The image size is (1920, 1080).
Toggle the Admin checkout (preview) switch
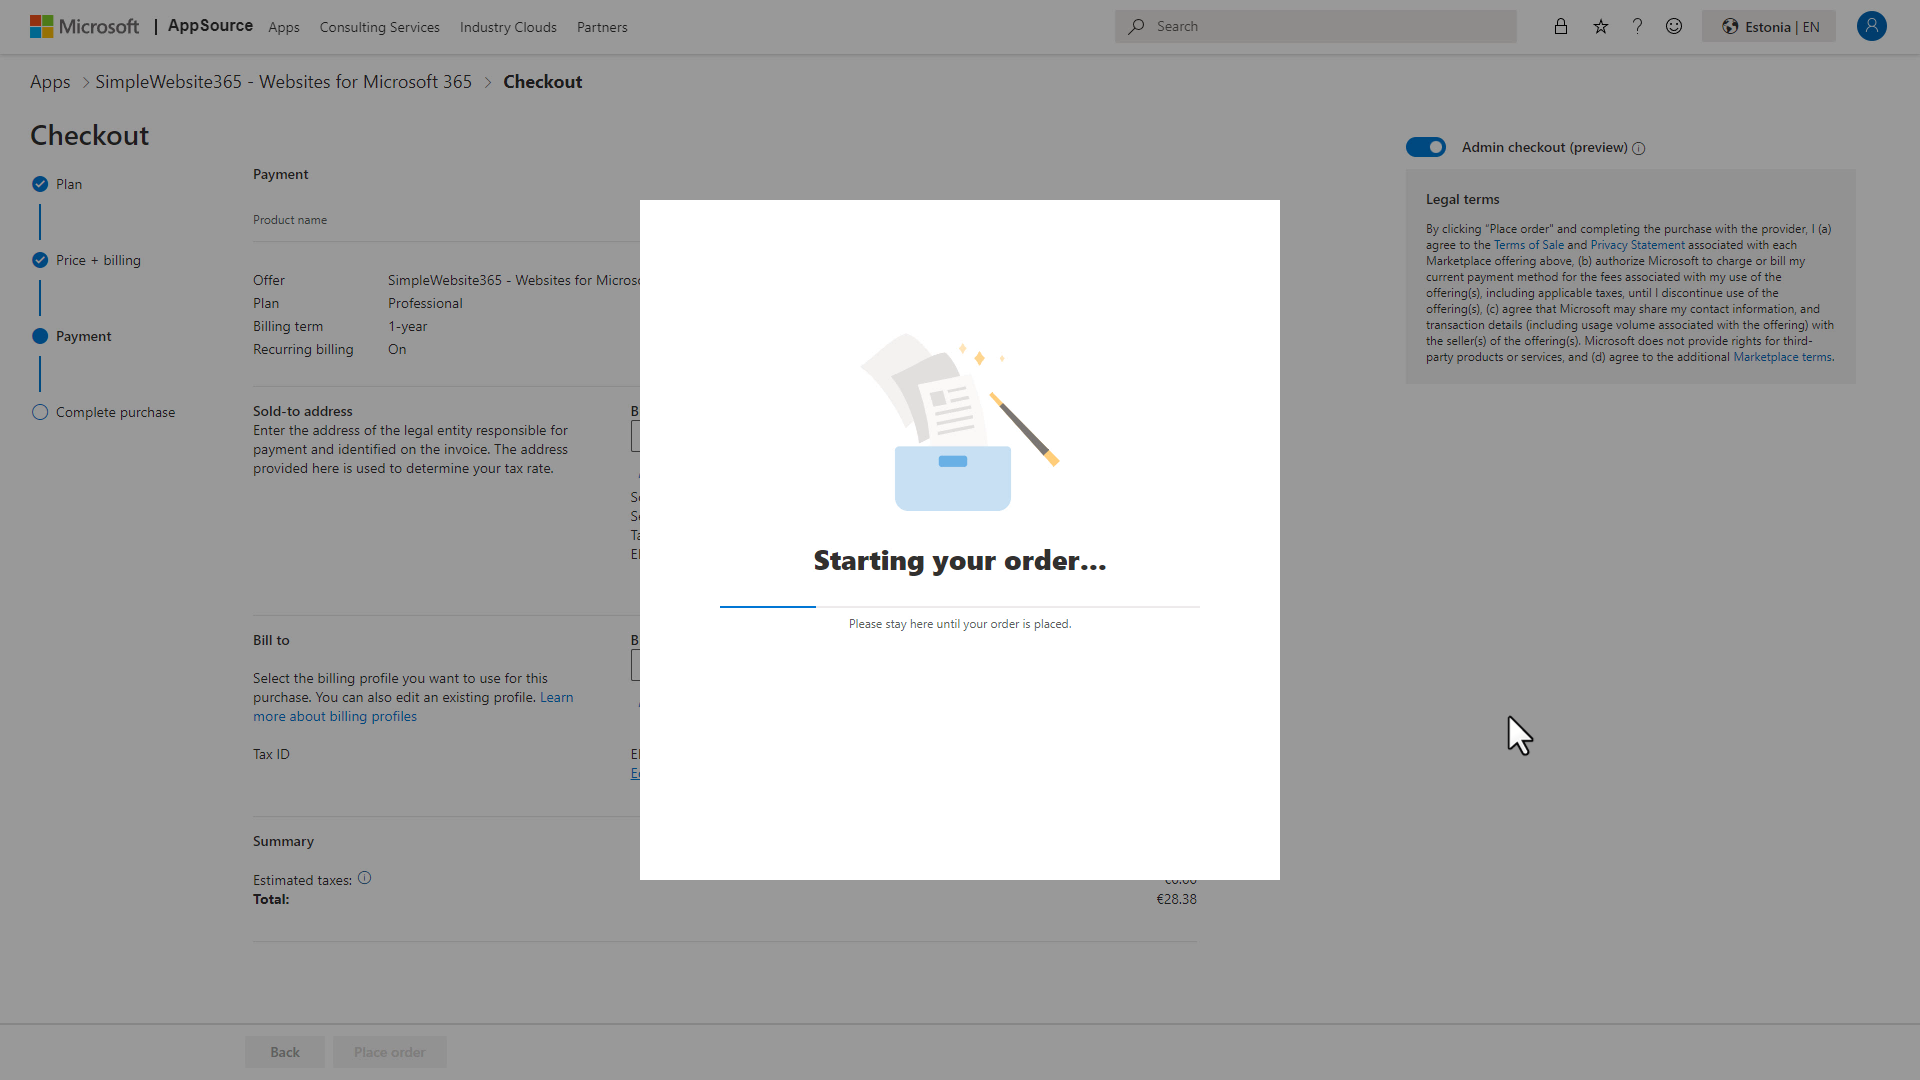(x=1425, y=147)
